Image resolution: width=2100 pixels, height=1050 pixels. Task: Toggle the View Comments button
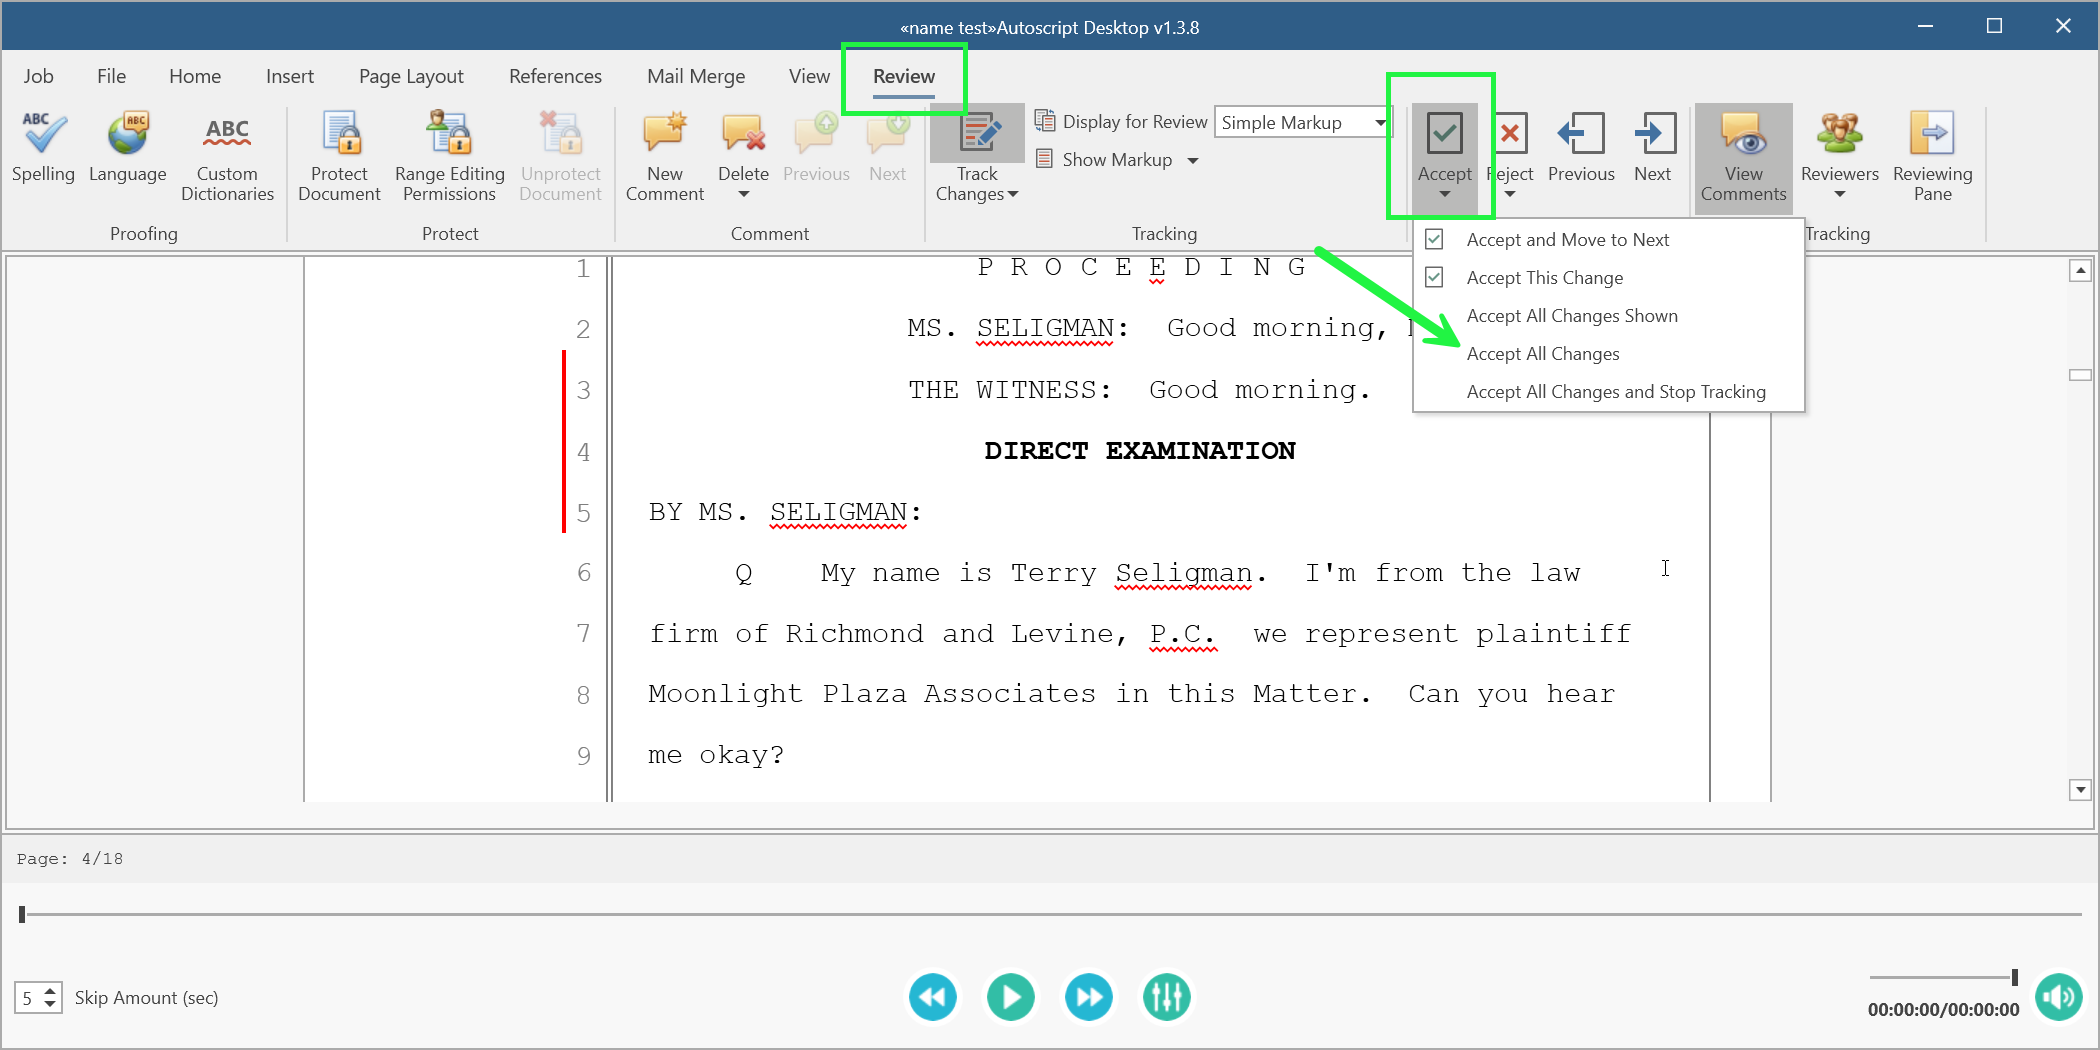click(1742, 157)
